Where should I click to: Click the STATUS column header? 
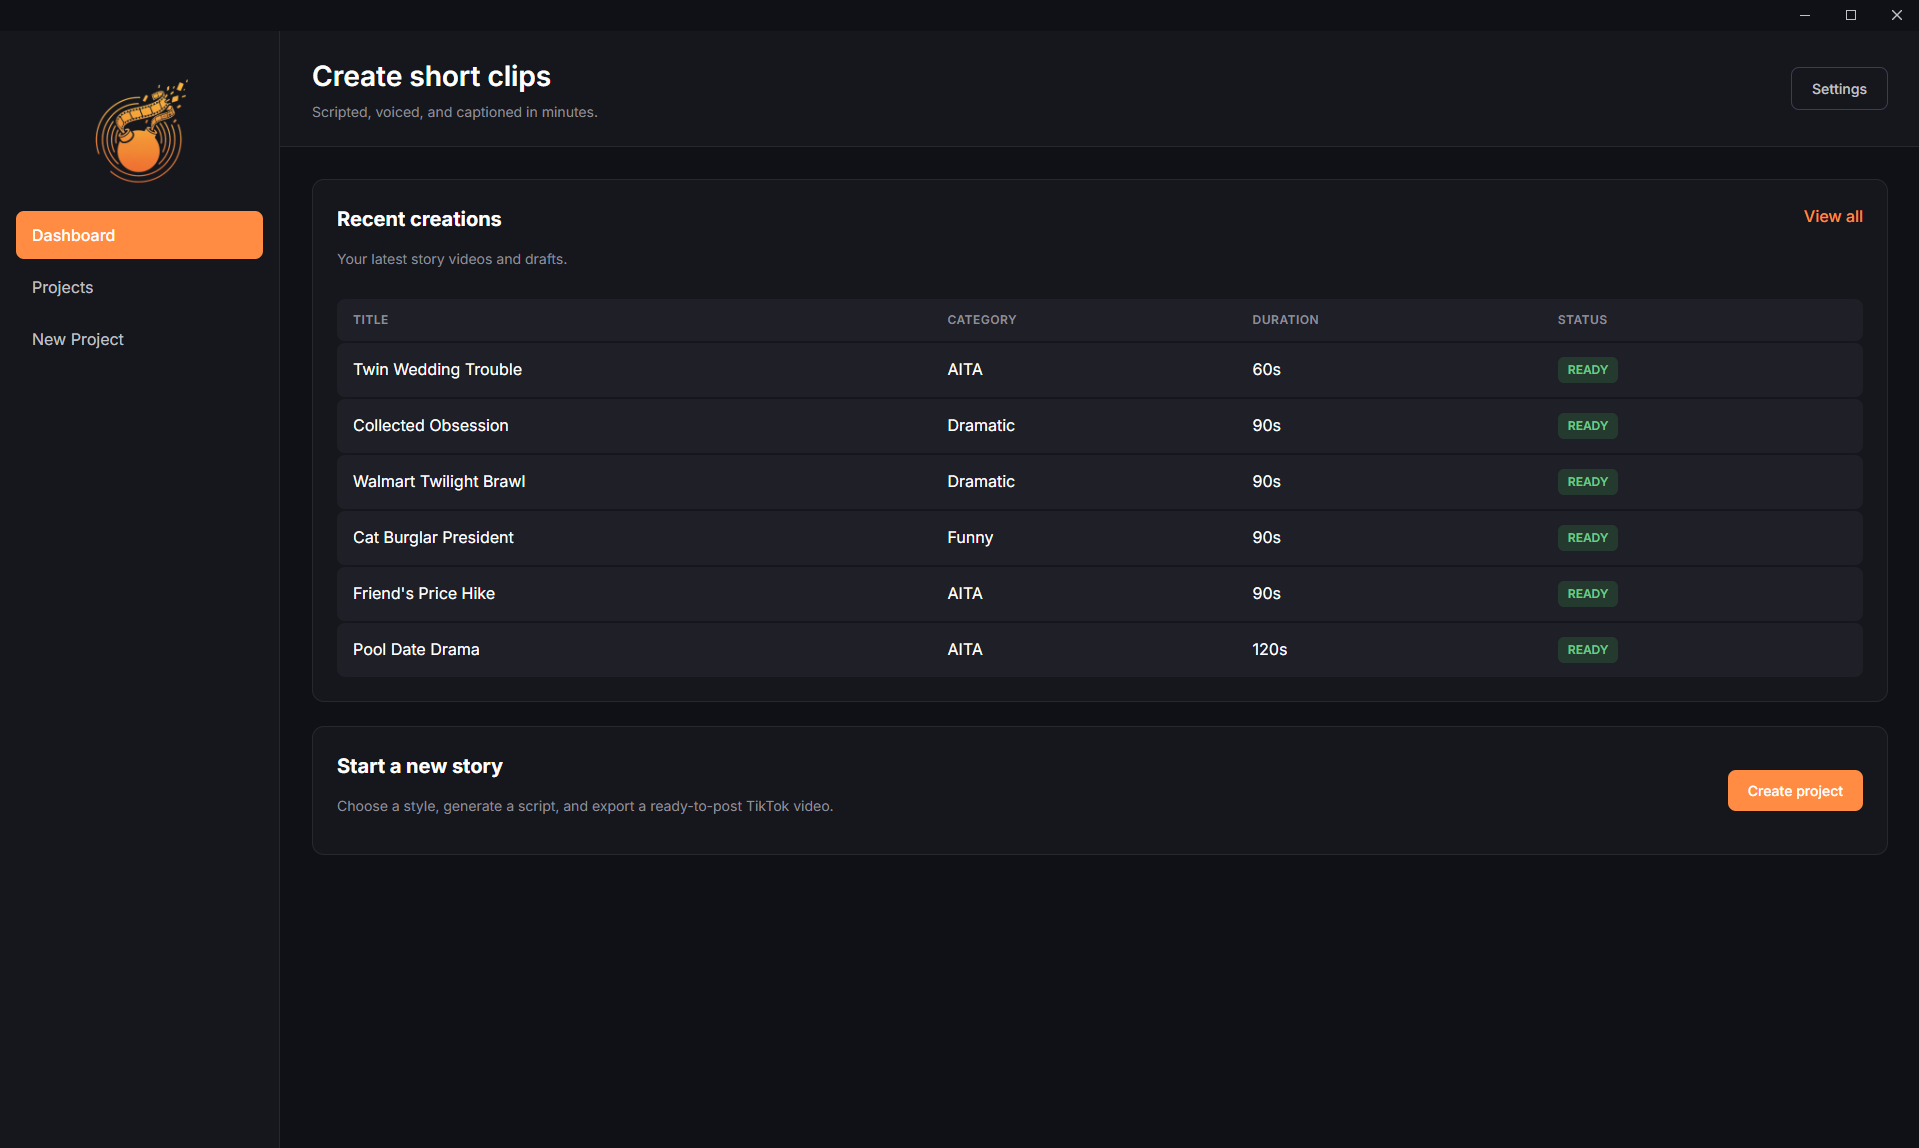coord(1581,319)
